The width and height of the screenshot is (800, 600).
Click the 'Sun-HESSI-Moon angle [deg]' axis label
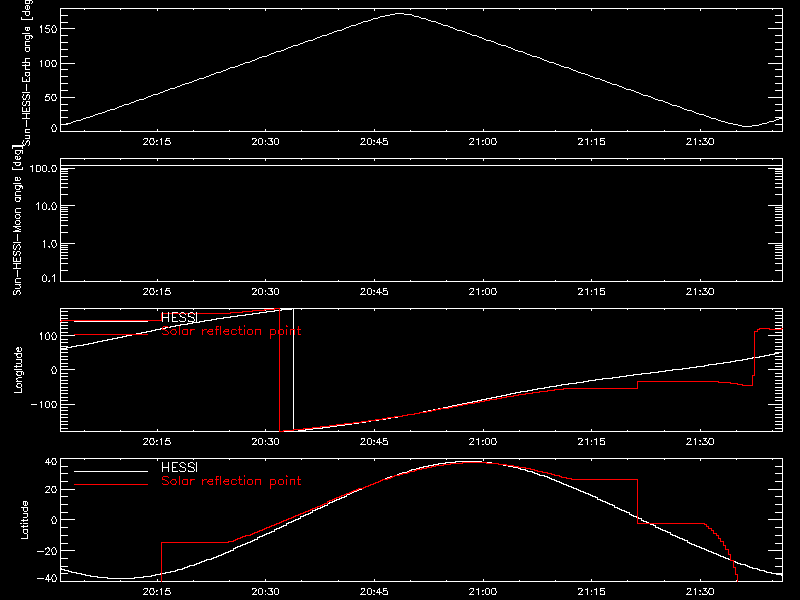point(17,220)
